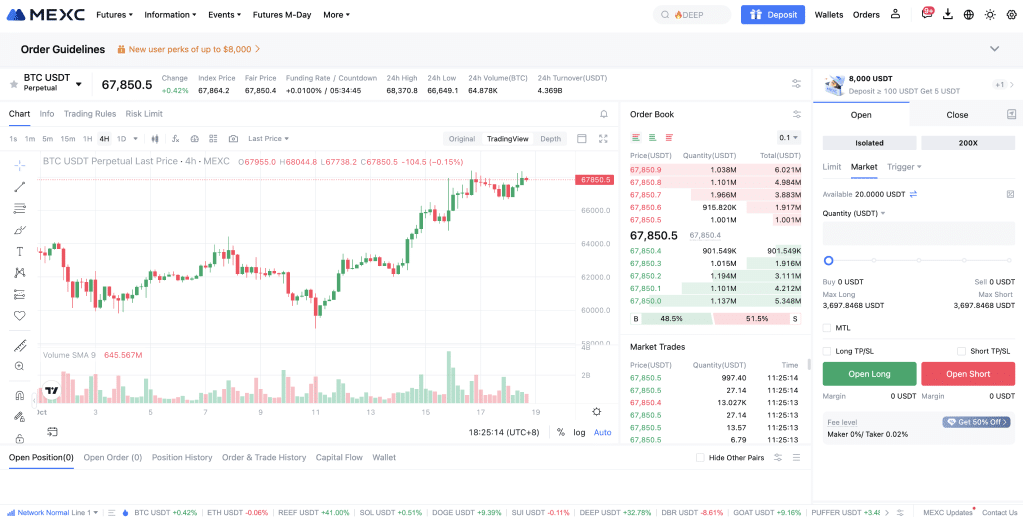Toggle log scale on chart

pyautogui.click(x=579, y=432)
